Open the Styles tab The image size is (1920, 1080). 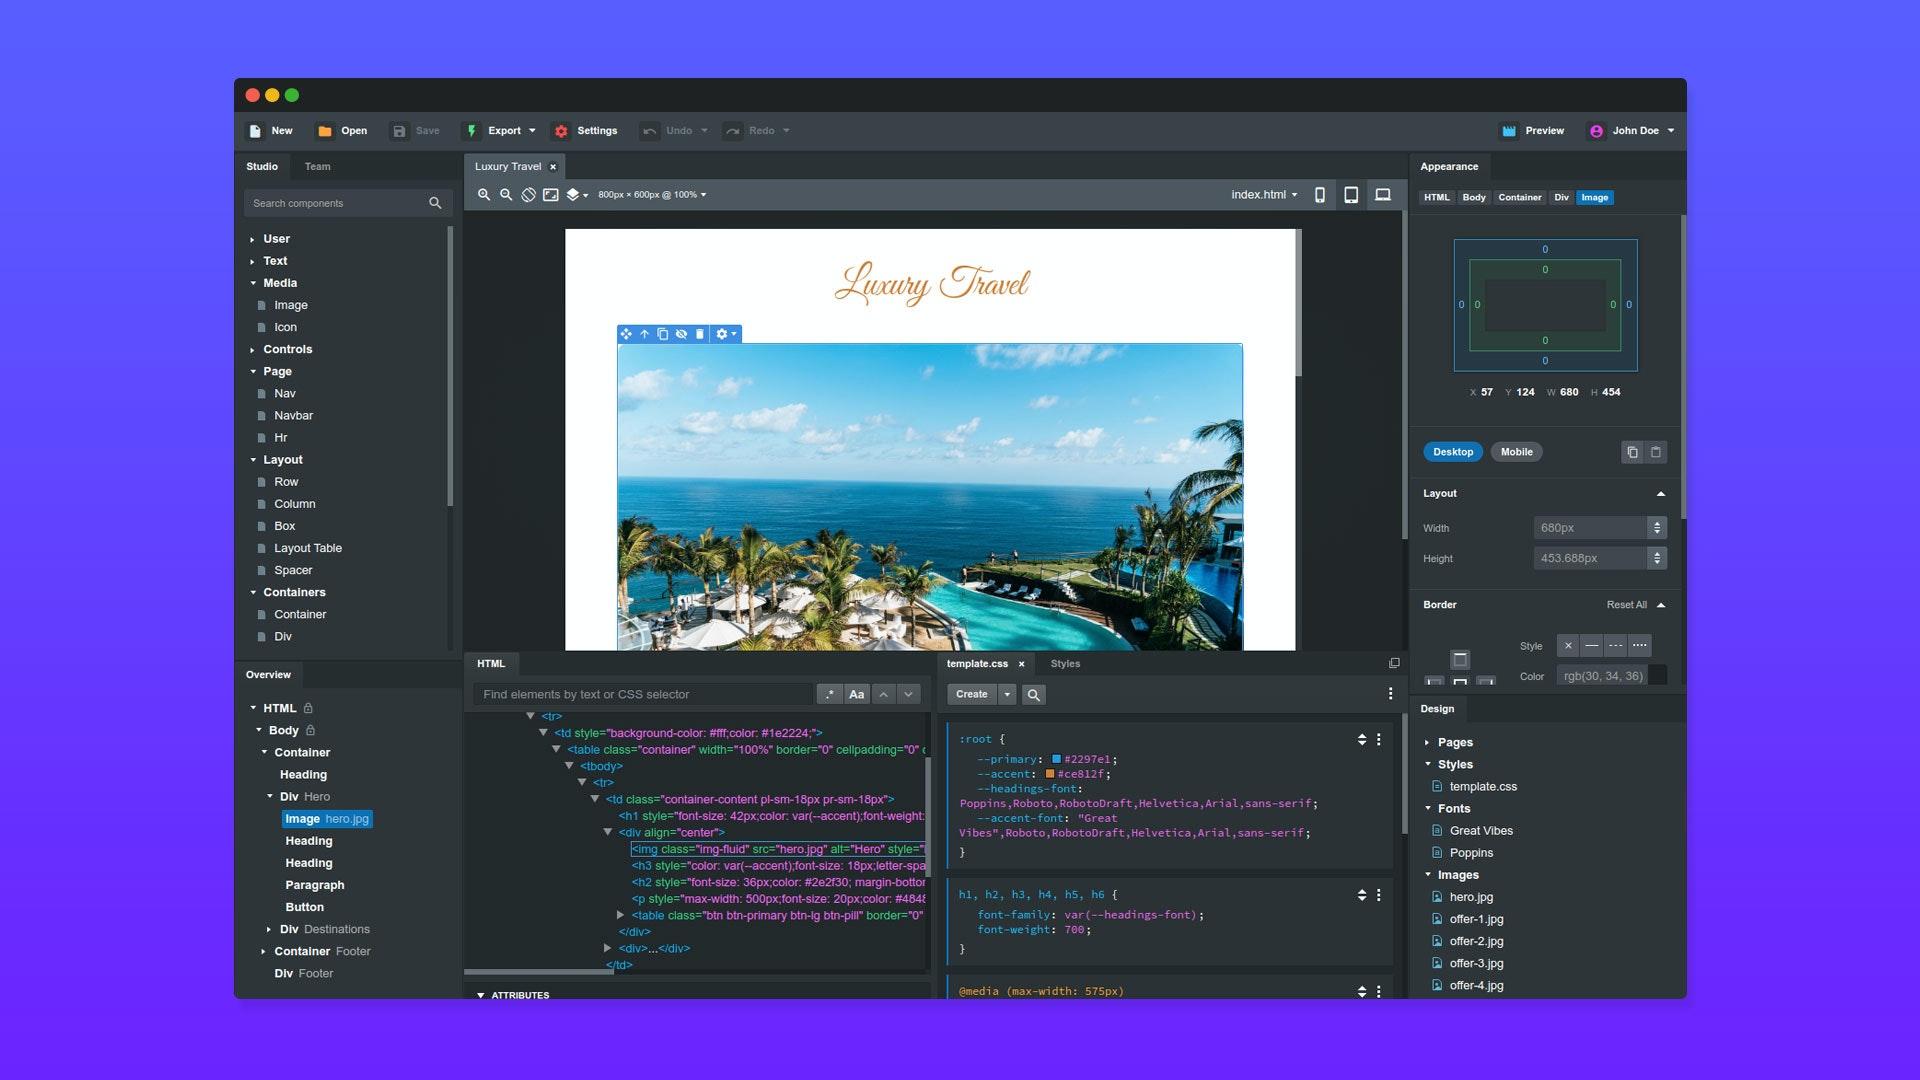1065,664
